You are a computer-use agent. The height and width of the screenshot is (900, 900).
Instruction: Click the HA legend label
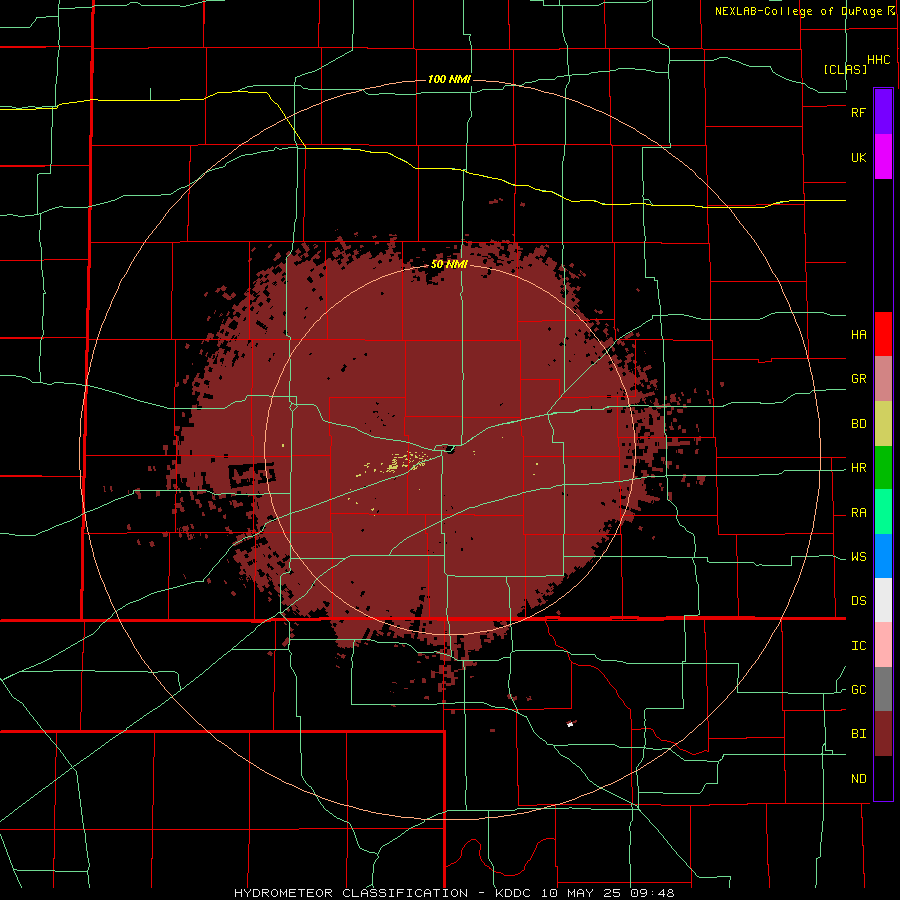click(858, 335)
